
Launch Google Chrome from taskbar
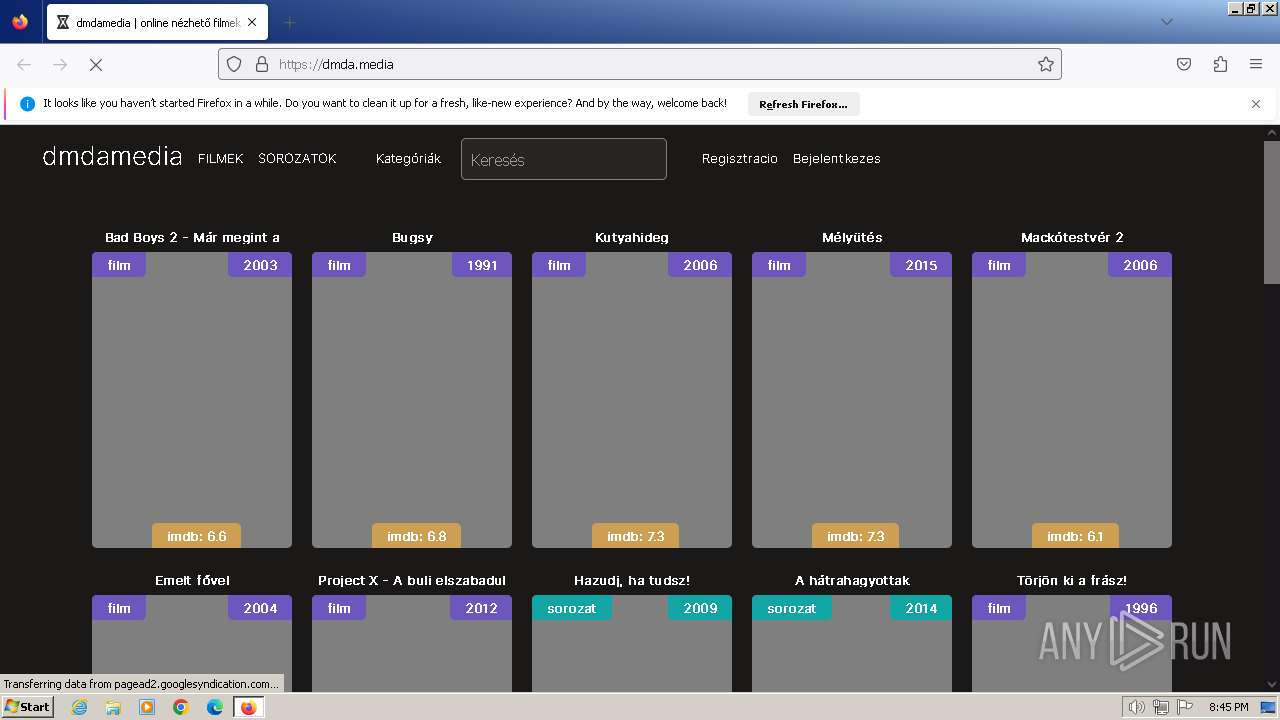181,707
